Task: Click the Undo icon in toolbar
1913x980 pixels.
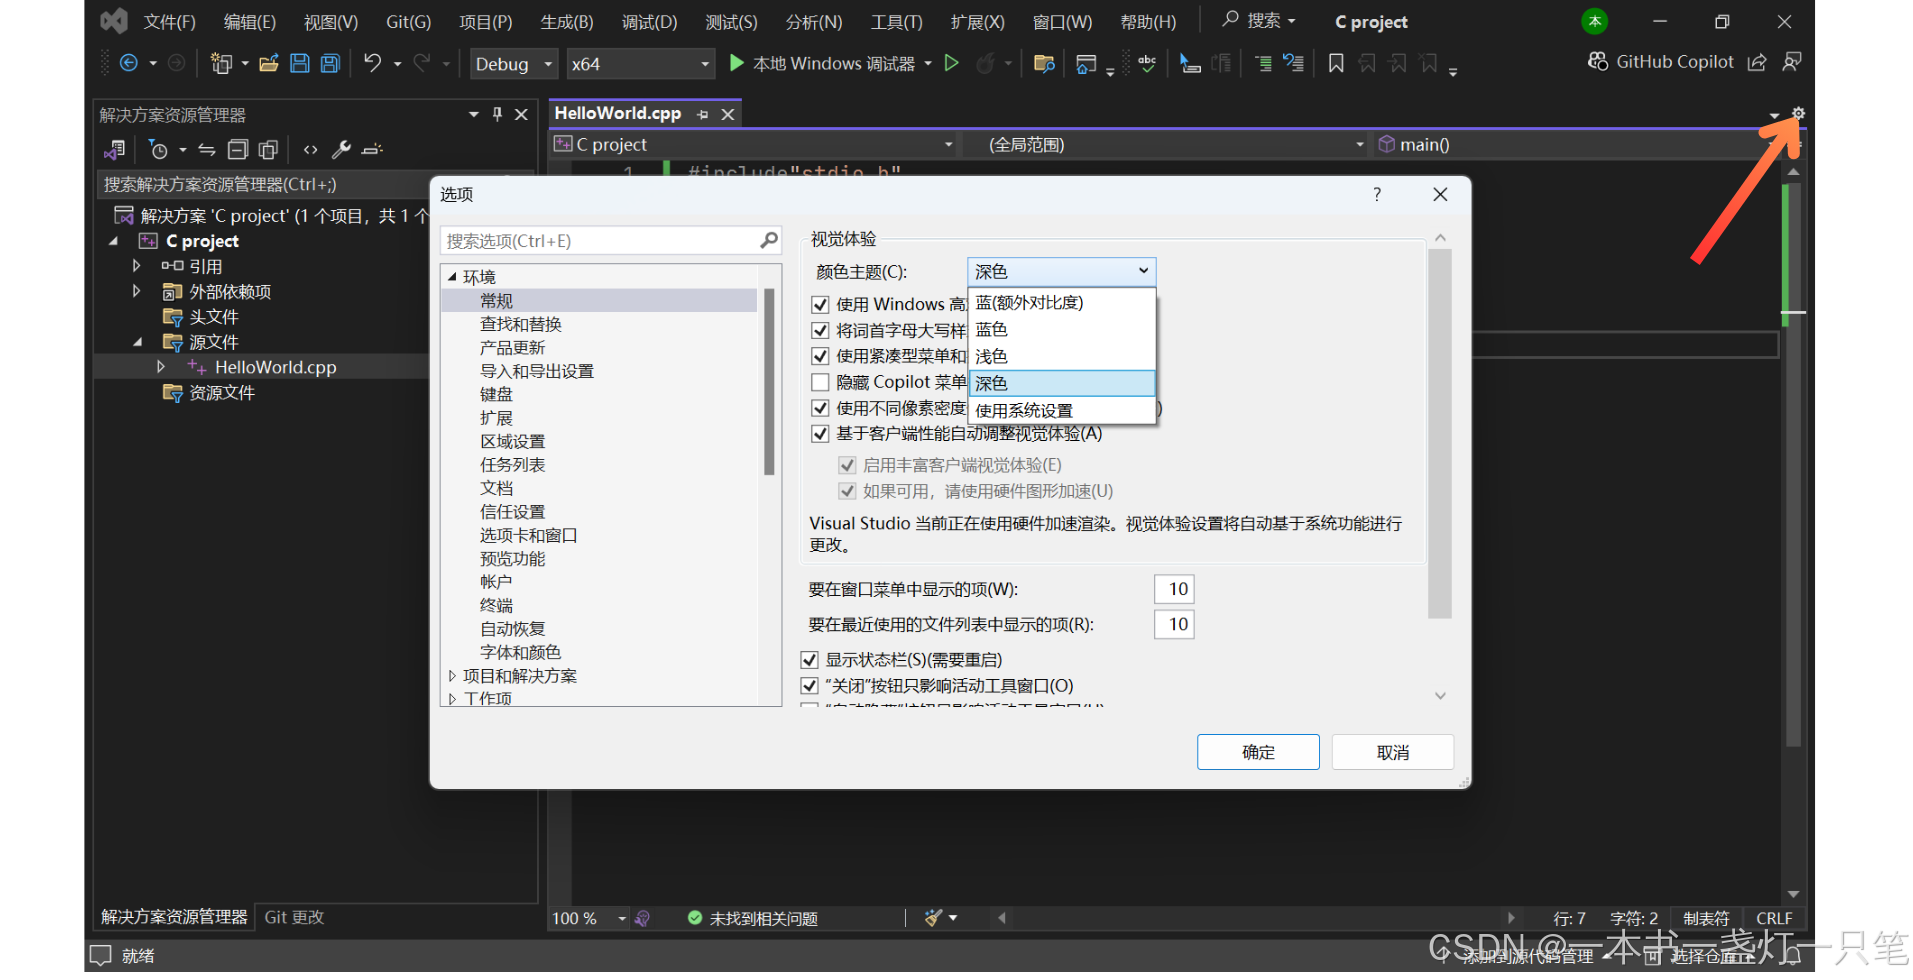Action: (372, 63)
